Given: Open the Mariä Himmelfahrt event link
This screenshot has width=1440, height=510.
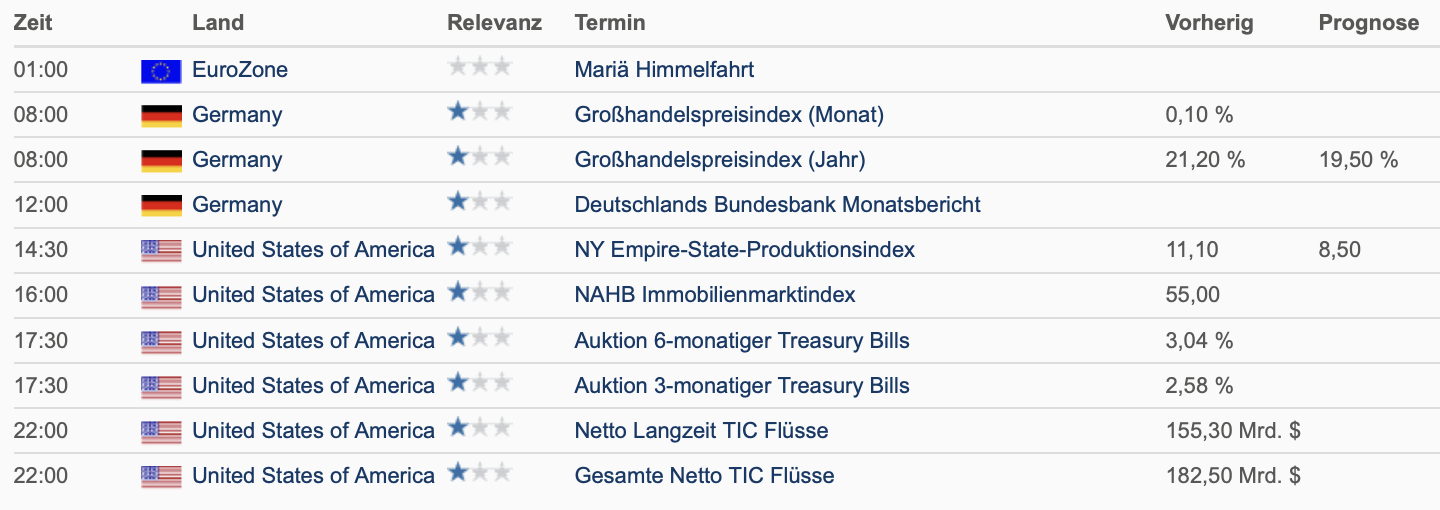Looking at the screenshot, I should coord(664,70).
